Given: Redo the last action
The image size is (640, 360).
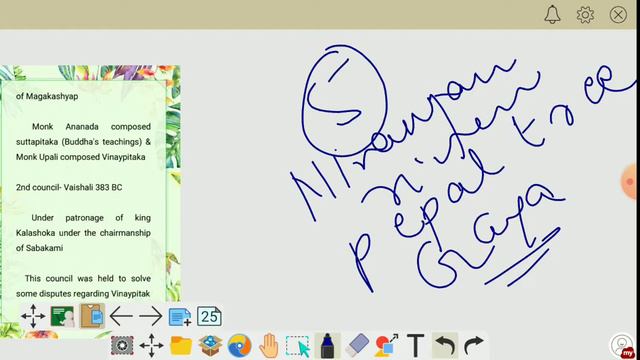Looking at the screenshot, I should point(474,346).
